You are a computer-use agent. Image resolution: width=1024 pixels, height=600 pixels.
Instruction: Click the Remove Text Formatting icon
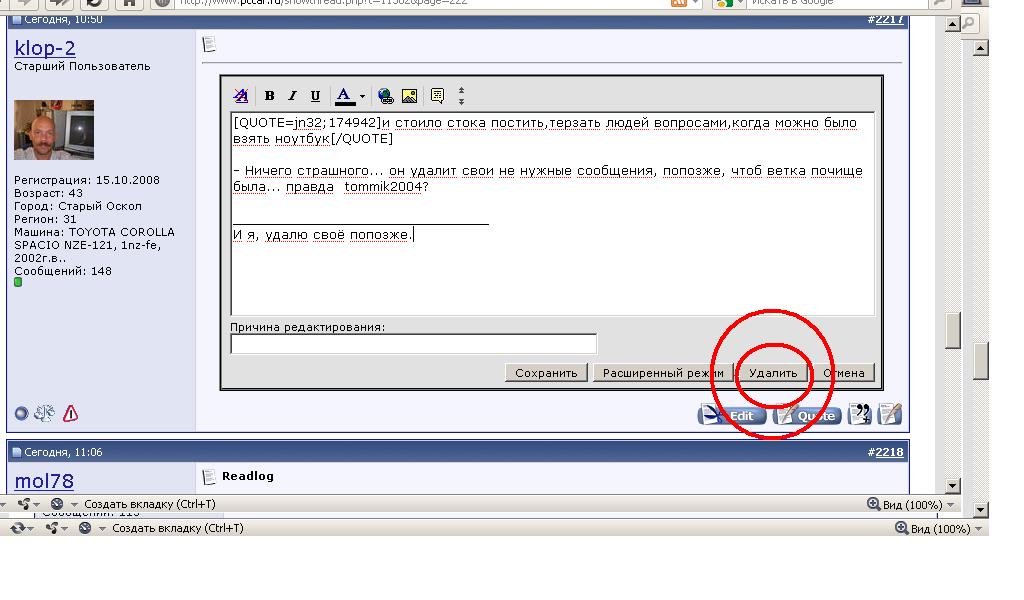click(x=241, y=96)
